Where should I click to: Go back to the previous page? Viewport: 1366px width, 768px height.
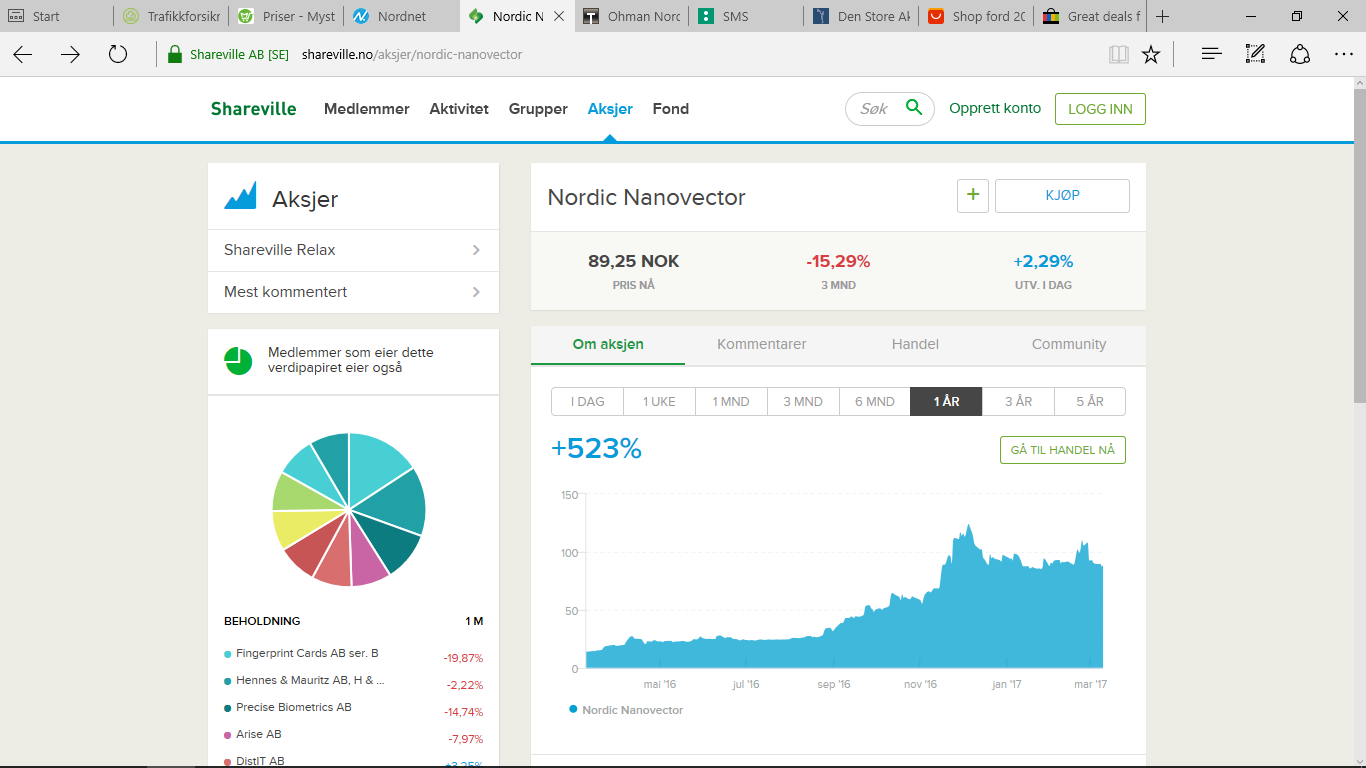pyautogui.click(x=22, y=54)
